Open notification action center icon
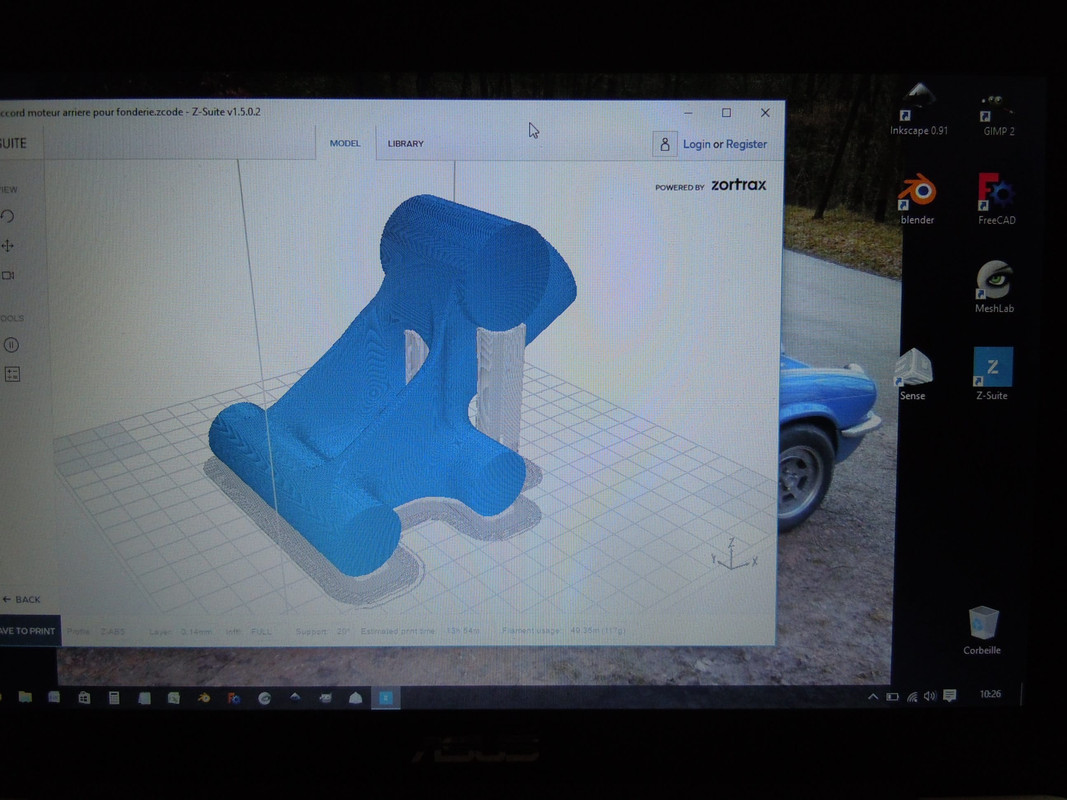This screenshot has width=1067, height=800. (x=949, y=695)
